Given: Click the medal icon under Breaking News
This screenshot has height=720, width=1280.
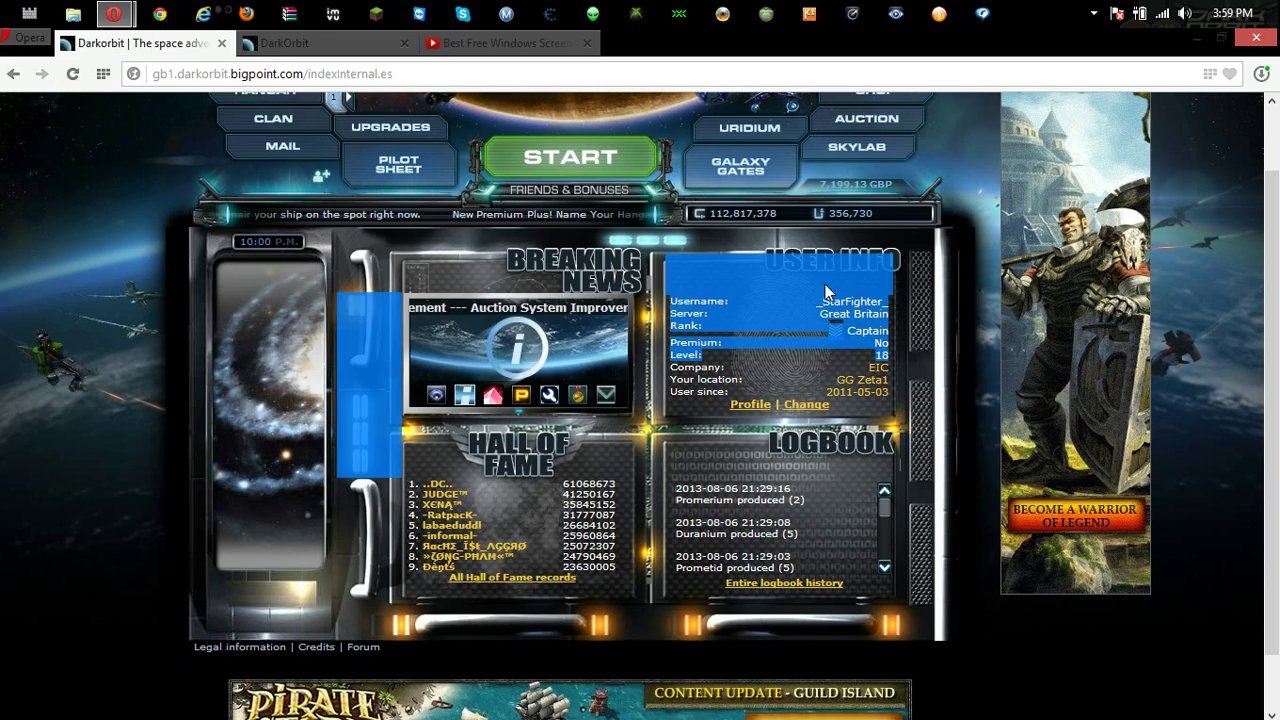Looking at the screenshot, I should tap(578, 395).
